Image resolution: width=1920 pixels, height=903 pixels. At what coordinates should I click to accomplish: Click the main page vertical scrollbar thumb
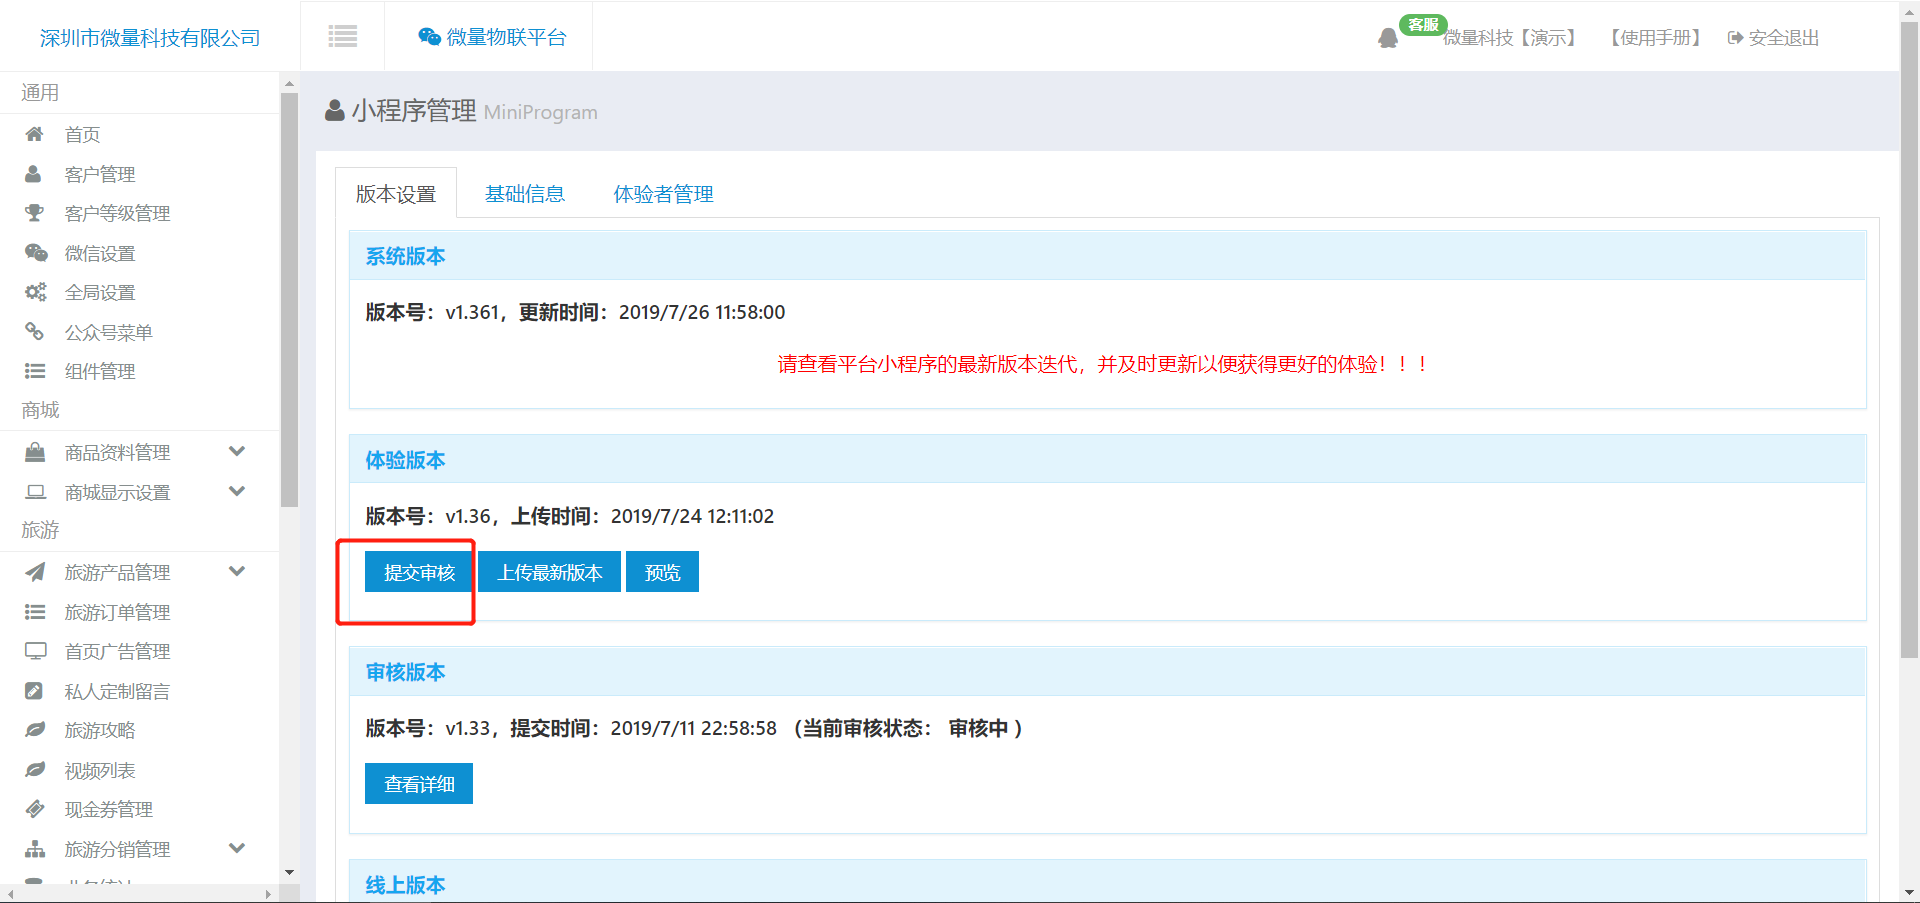(x=1909, y=340)
